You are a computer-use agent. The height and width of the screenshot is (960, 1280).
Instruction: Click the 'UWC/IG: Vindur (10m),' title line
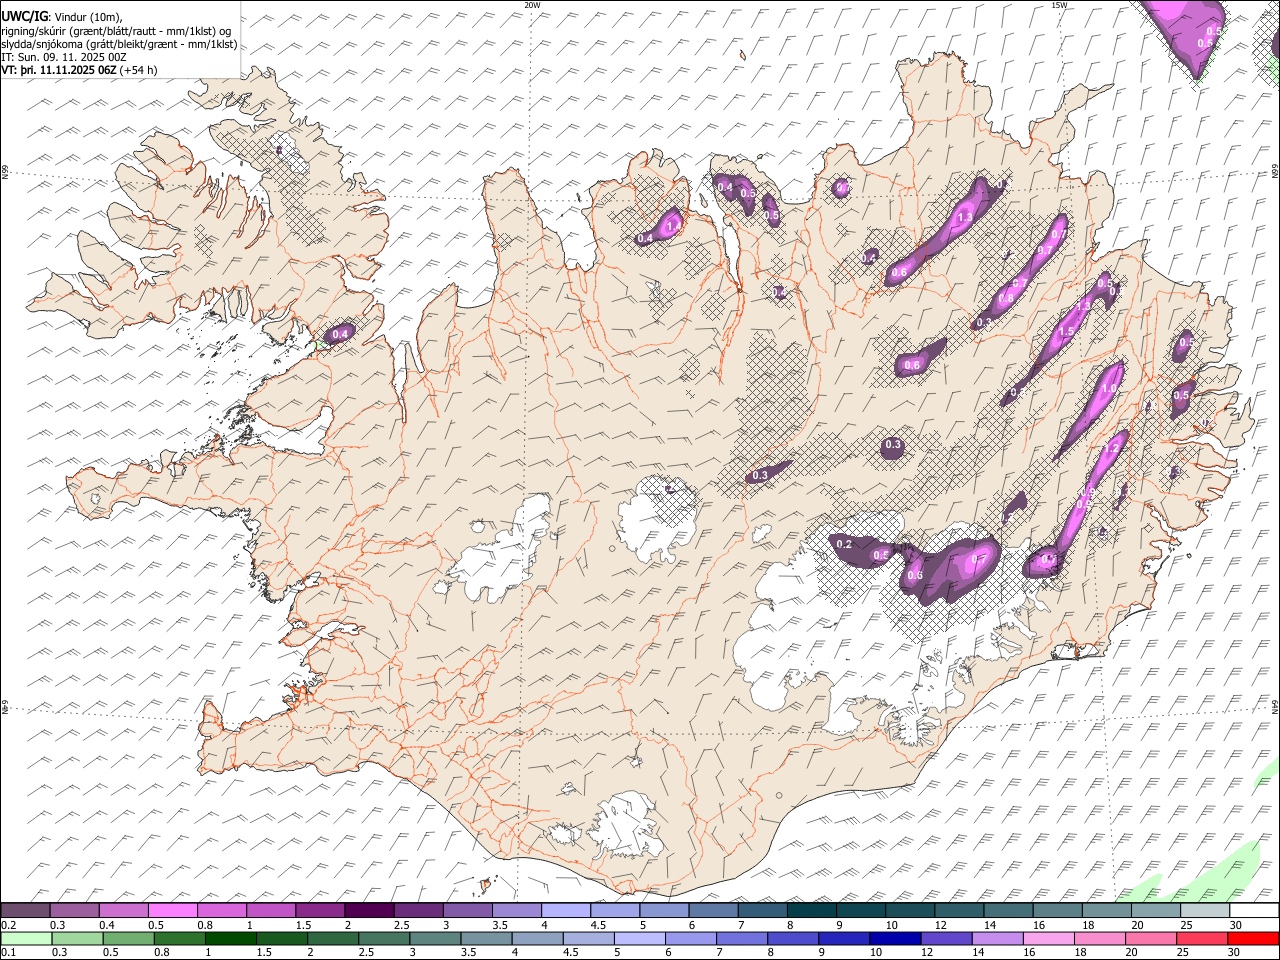point(62,17)
